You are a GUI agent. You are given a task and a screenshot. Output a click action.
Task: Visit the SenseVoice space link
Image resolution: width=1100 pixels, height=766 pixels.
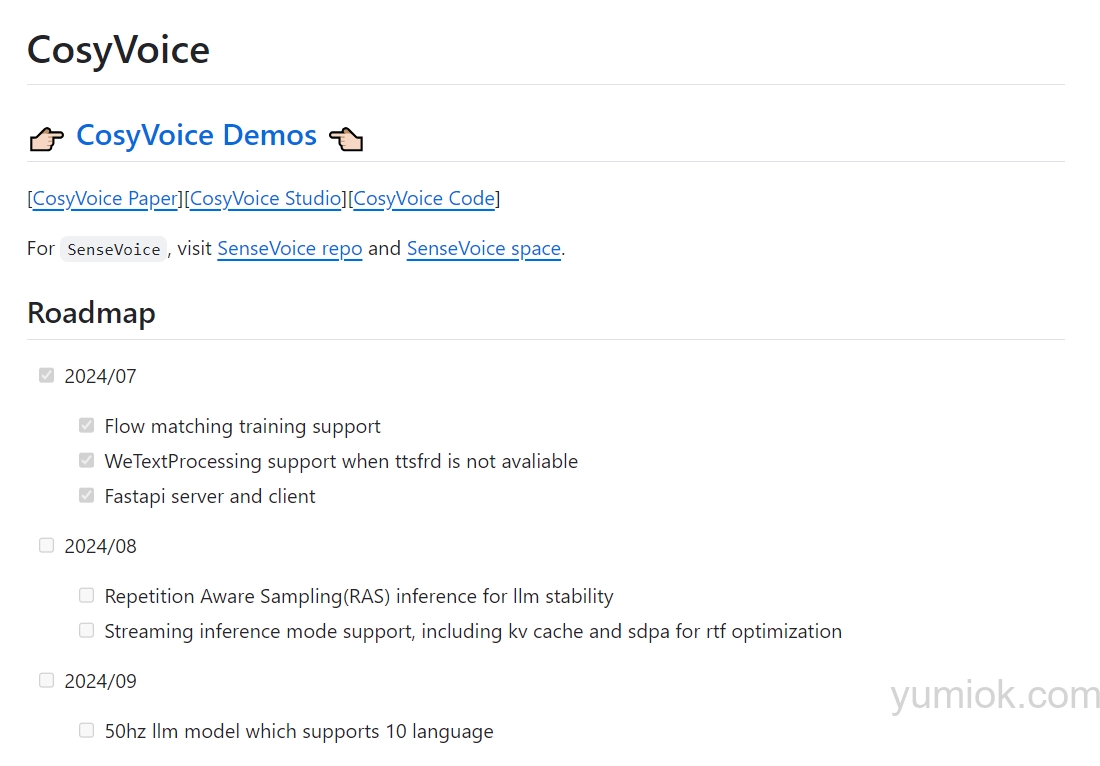point(484,248)
